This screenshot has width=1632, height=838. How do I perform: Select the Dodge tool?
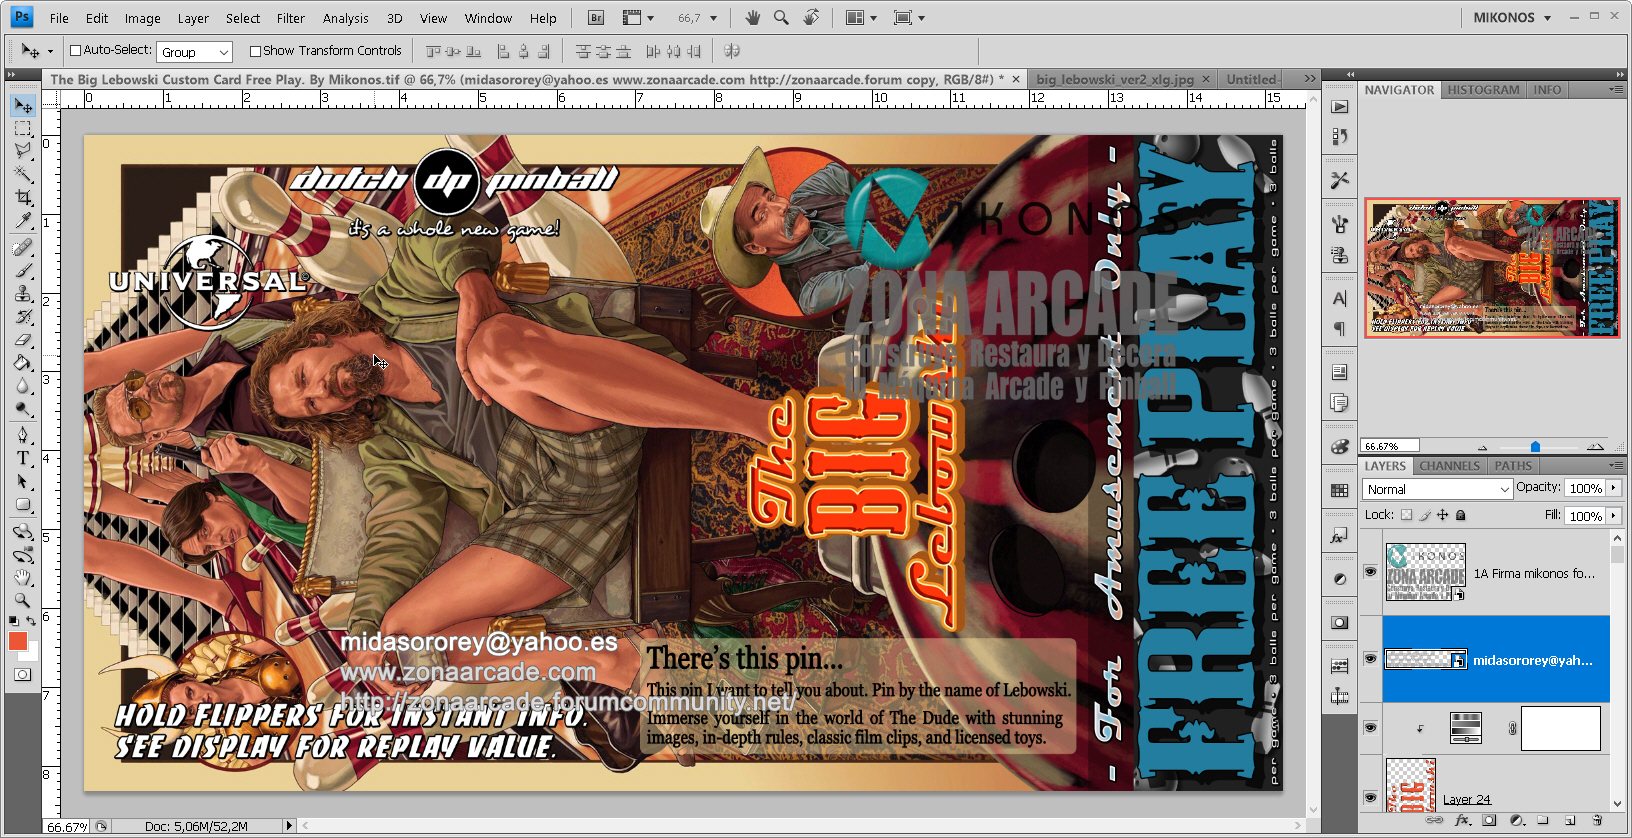(22, 409)
